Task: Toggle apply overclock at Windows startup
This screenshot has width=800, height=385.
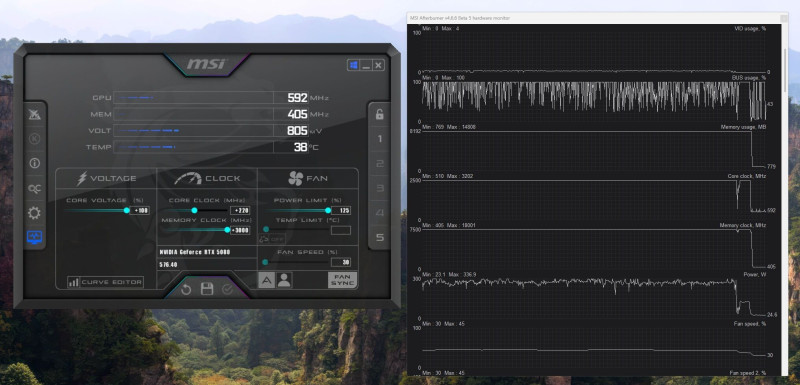Action: 353,65
